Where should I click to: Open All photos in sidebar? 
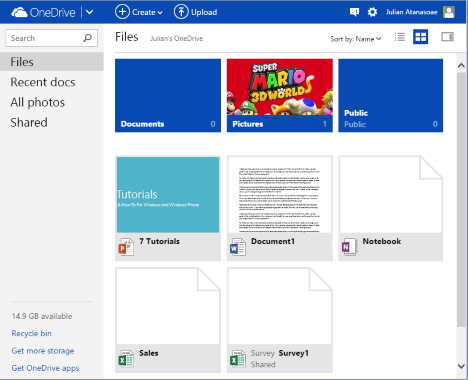click(x=38, y=102)
